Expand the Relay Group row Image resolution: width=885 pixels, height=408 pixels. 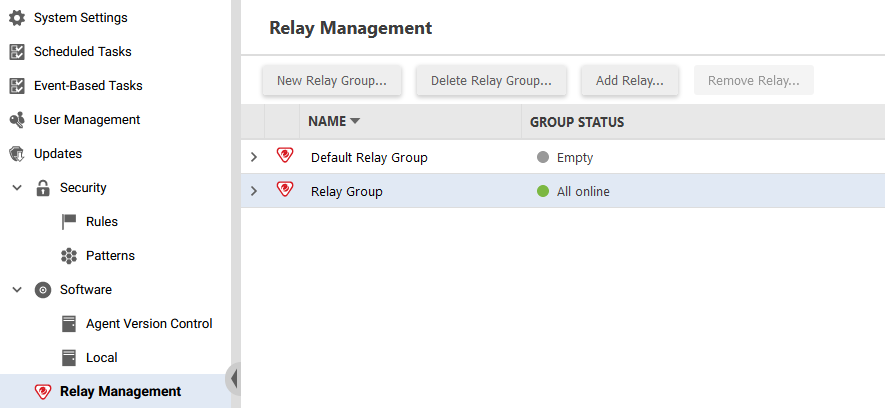(x=254, y=191)
